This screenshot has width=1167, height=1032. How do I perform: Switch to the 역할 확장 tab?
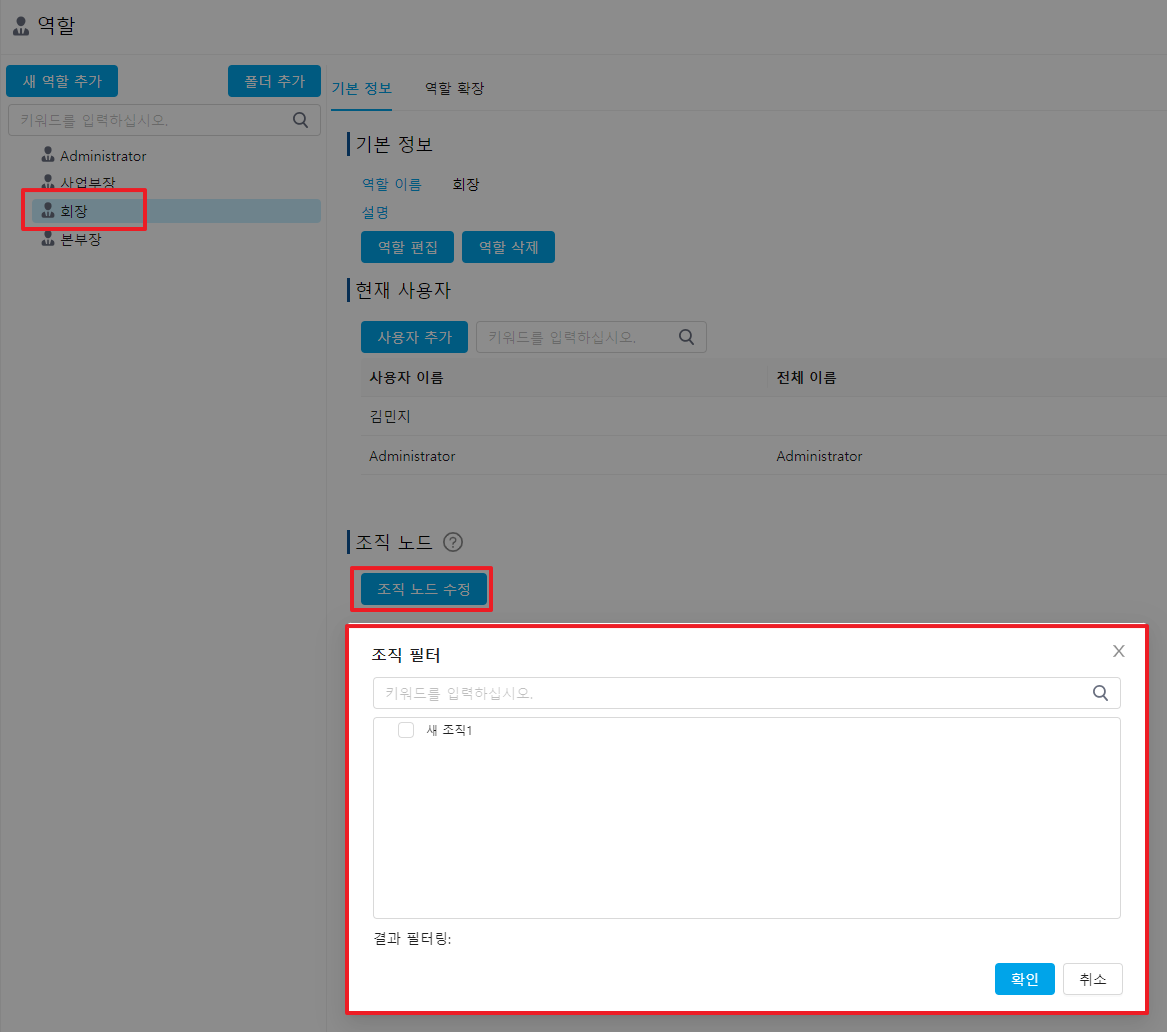coord(454,88)
